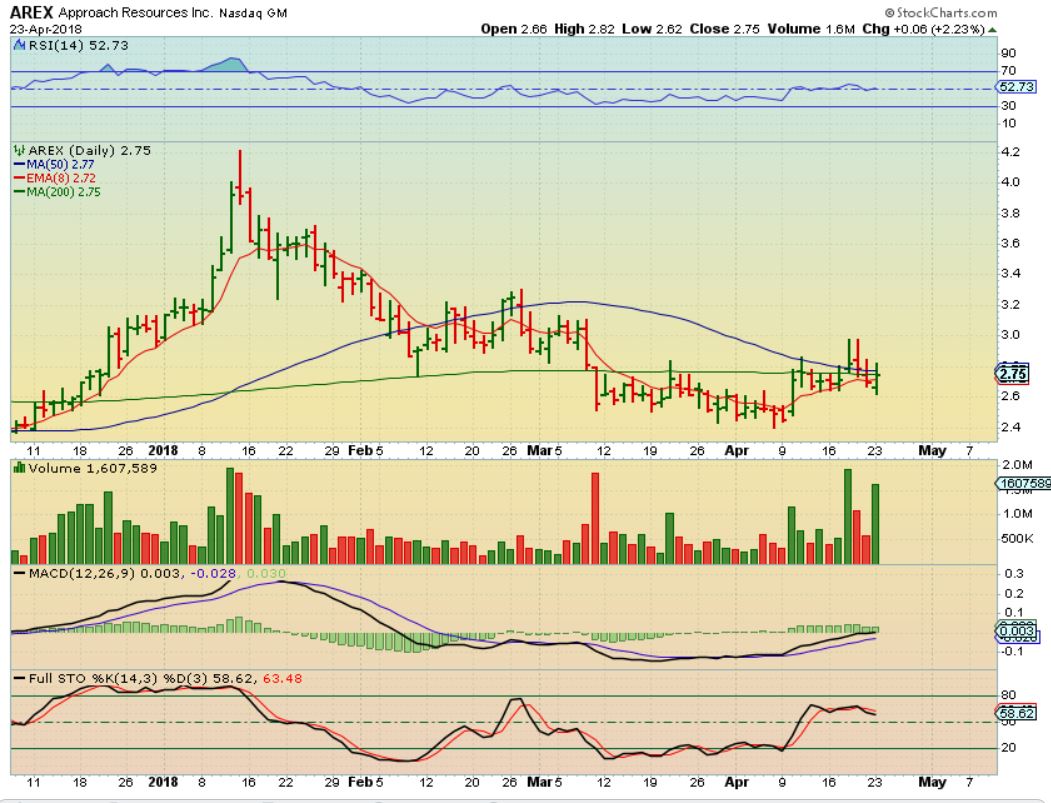Click the RSI area chart icon
The width and height of the screenshot is (1051, 803).
pyautogui.click(x=20, y=46)
